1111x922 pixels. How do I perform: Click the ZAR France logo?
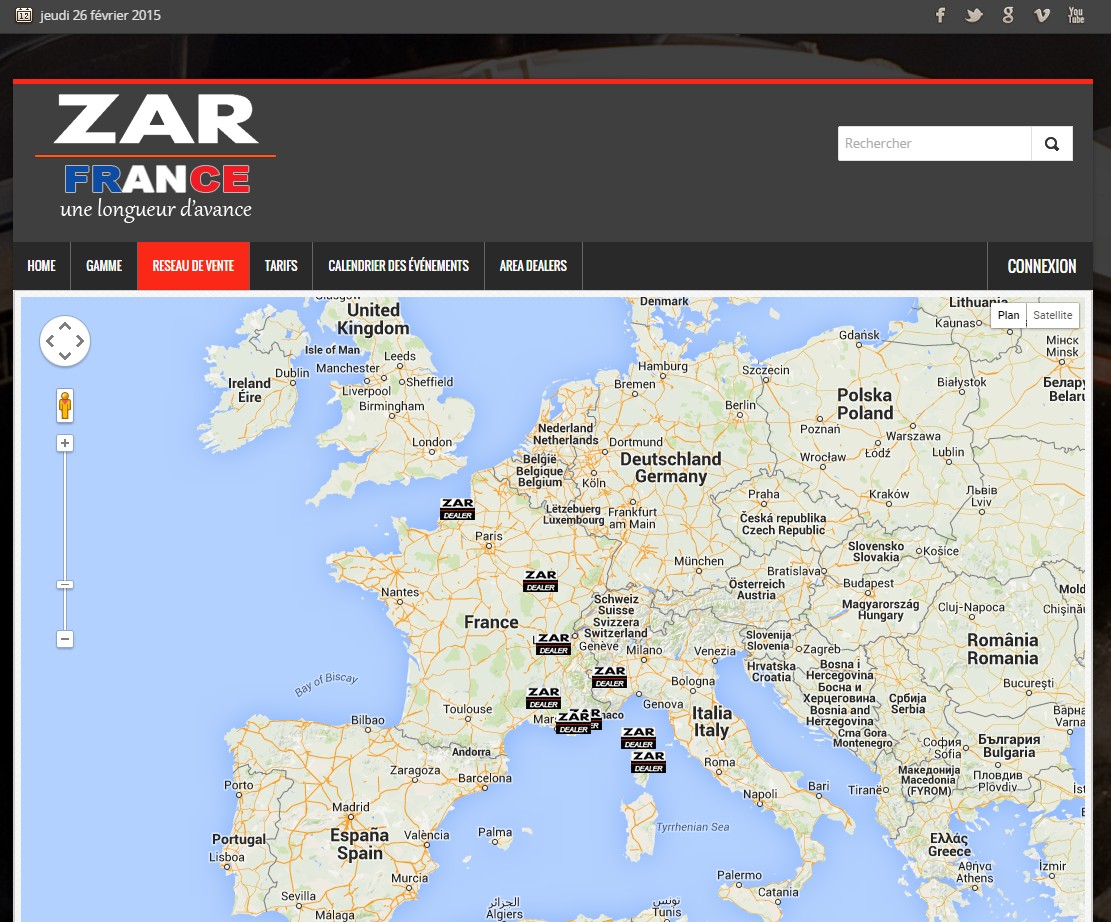[155, 157]
